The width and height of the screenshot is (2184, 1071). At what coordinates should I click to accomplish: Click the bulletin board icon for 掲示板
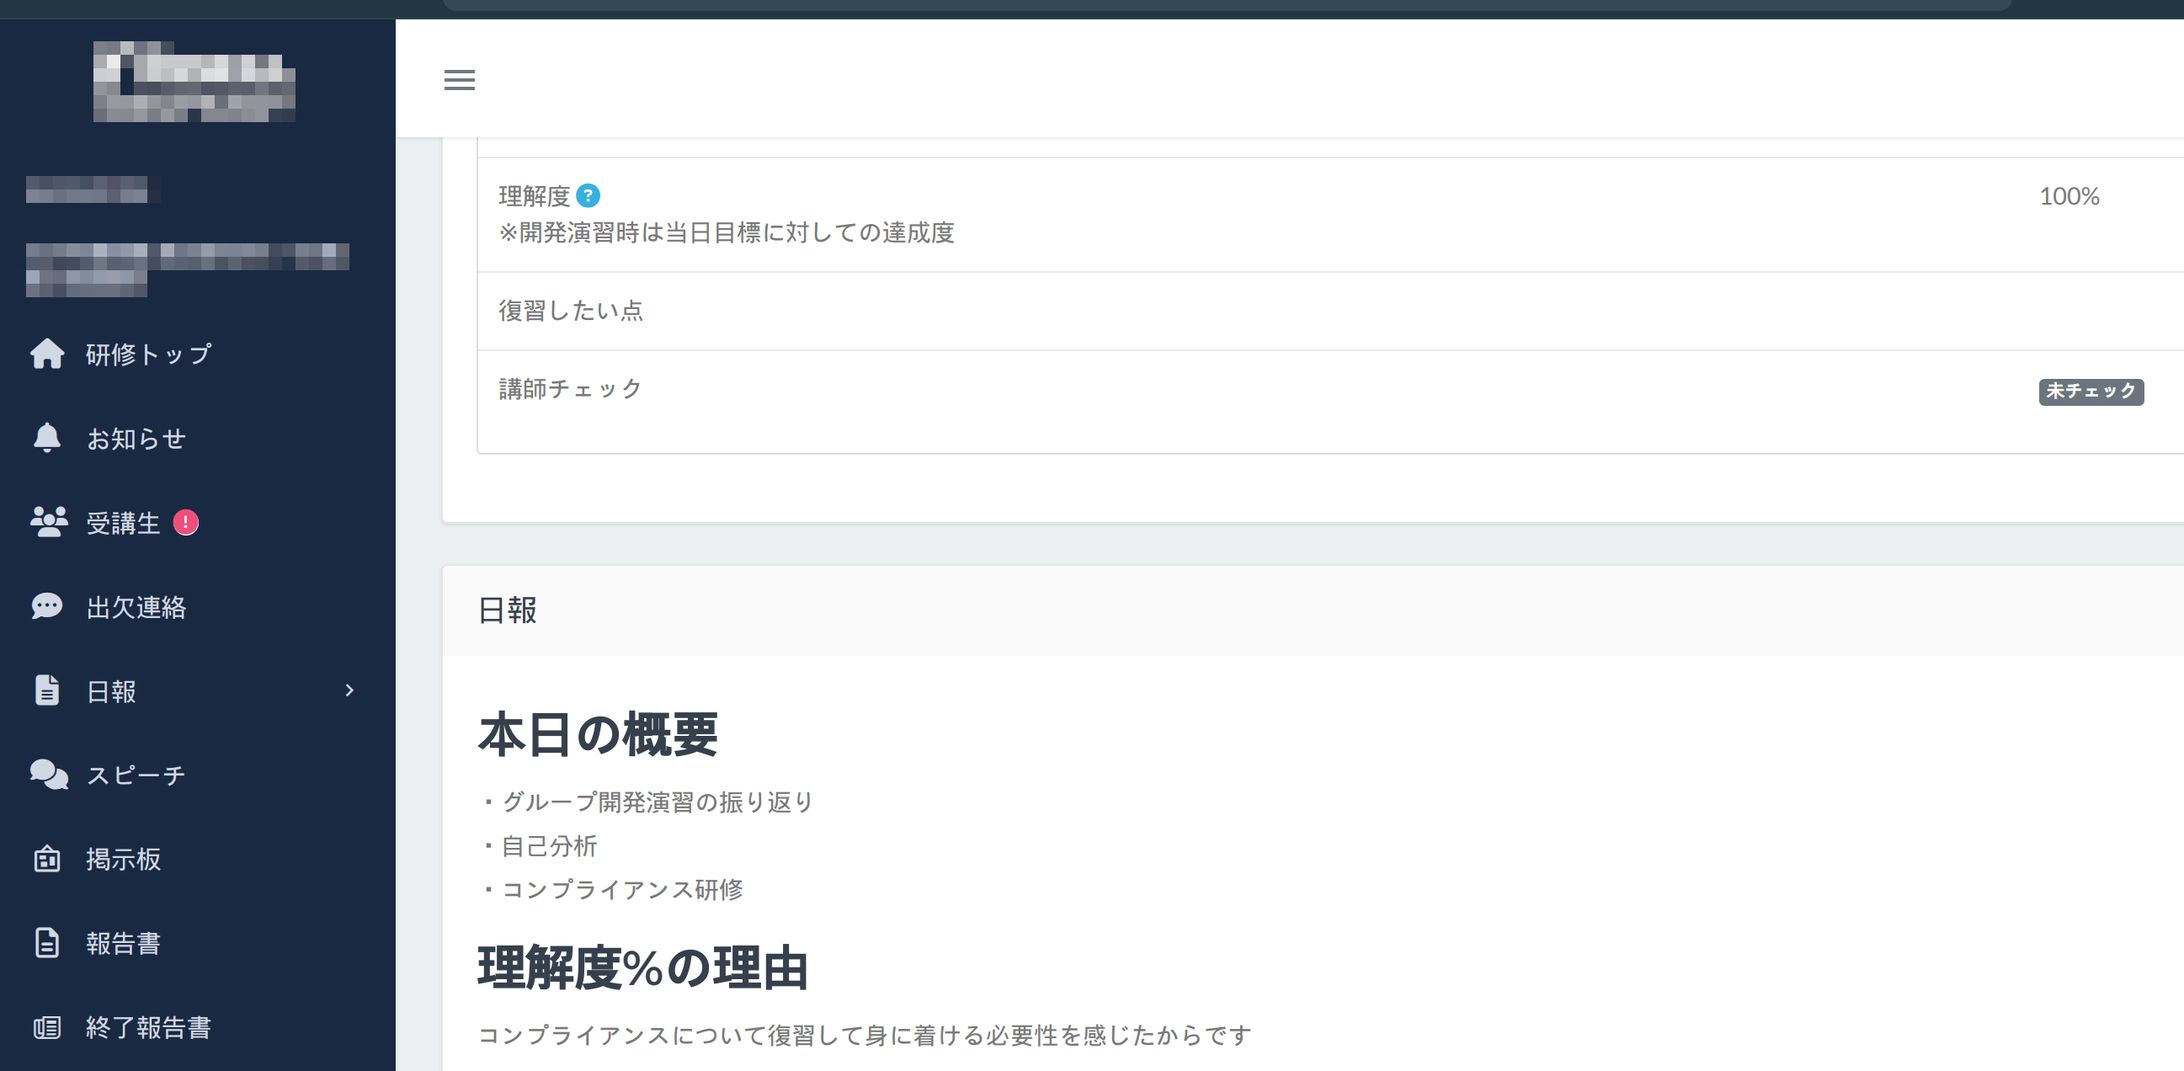47,859
